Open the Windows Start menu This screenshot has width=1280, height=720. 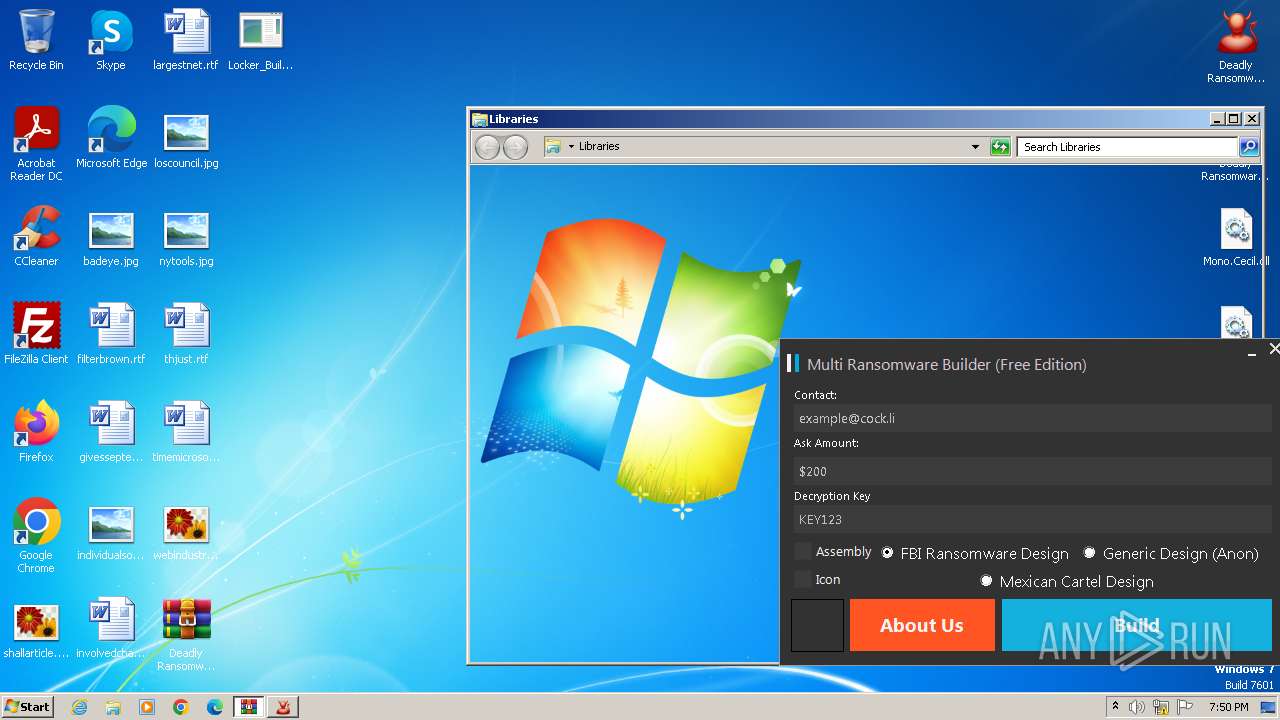click(x=28, y=707)
